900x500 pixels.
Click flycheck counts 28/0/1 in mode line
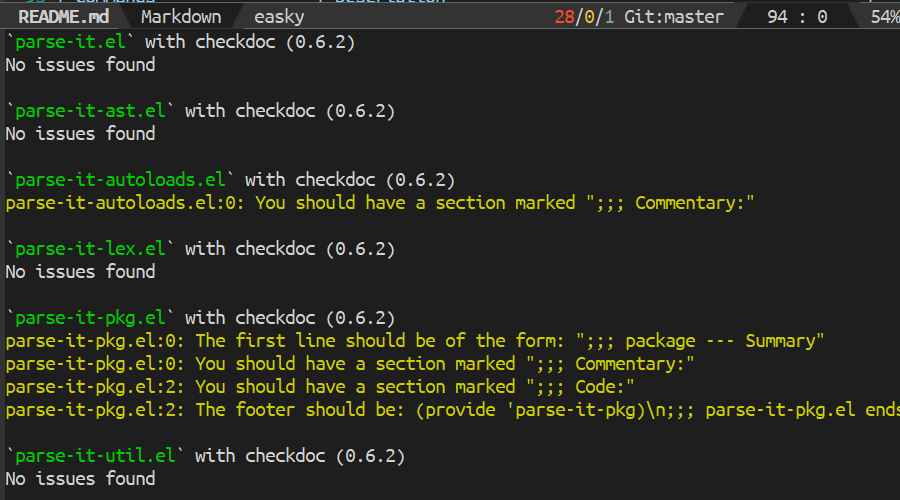coord(584,17)
